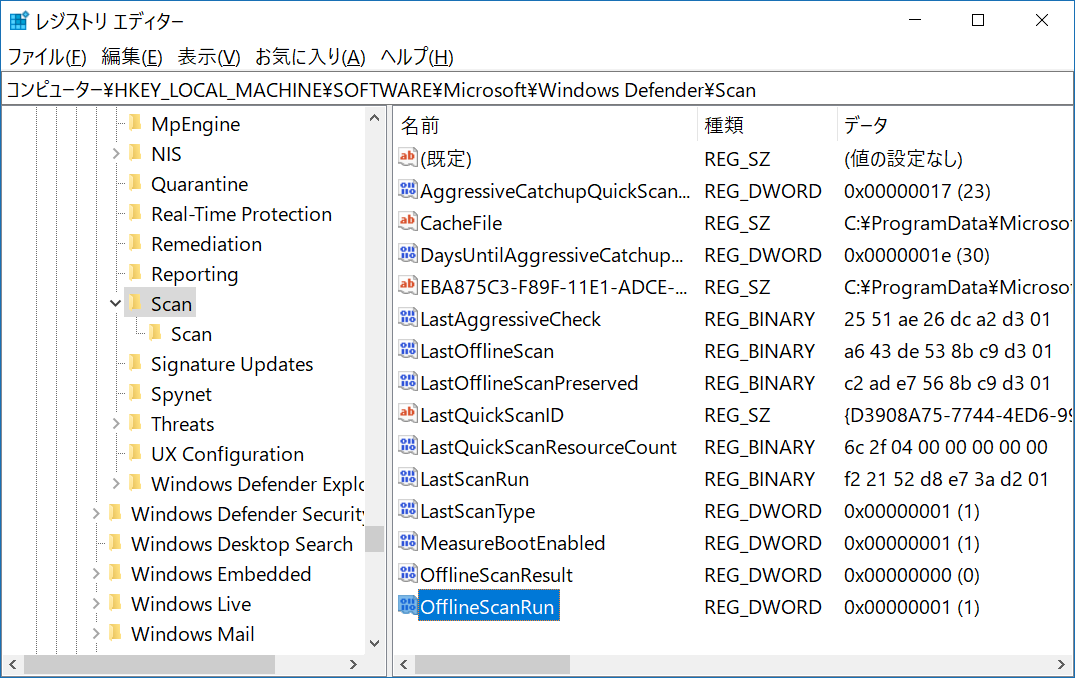Sort by the データ column header
The width and height of the screenshot is (1075, 678).
(954, 125)
